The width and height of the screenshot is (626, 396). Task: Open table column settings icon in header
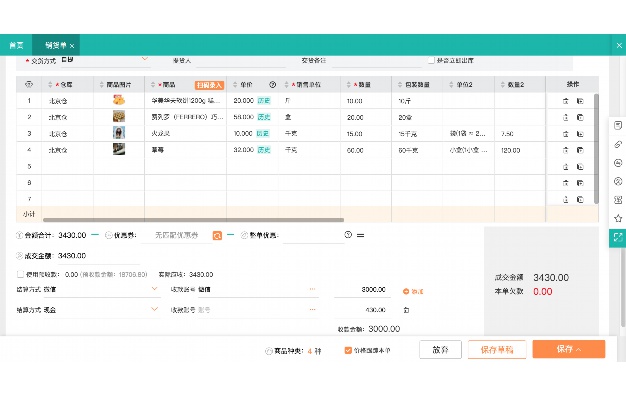click(29, 85)
